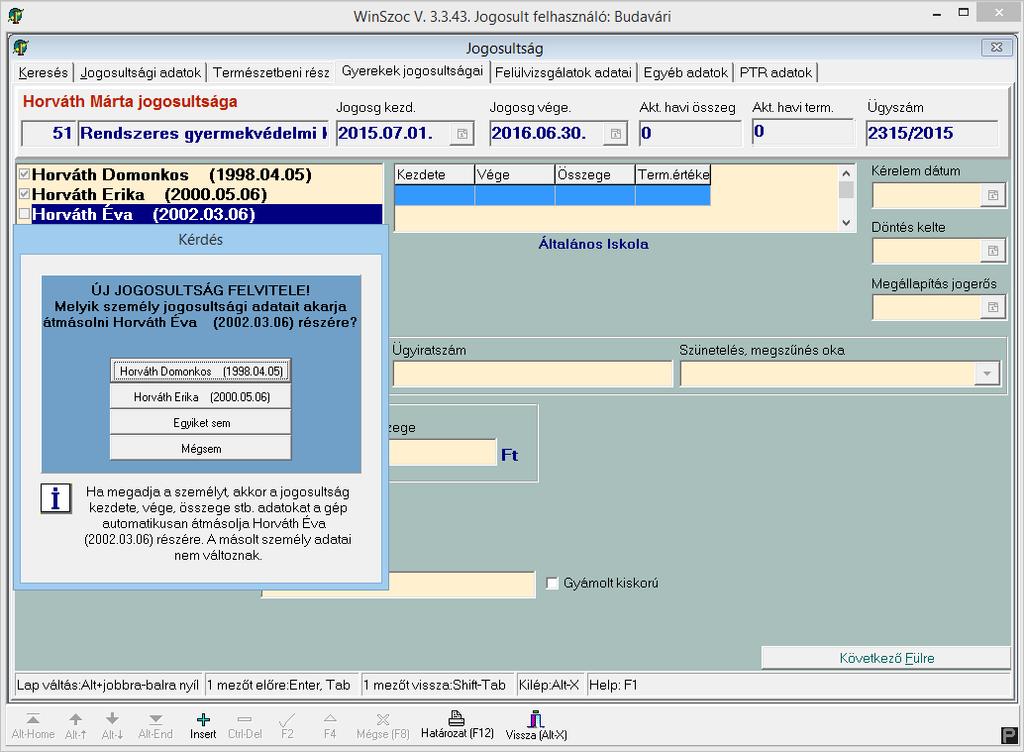The image size is (1024, 752).
Task: Open the Felülvizsgálatok adatai tab
Action: 563,72
